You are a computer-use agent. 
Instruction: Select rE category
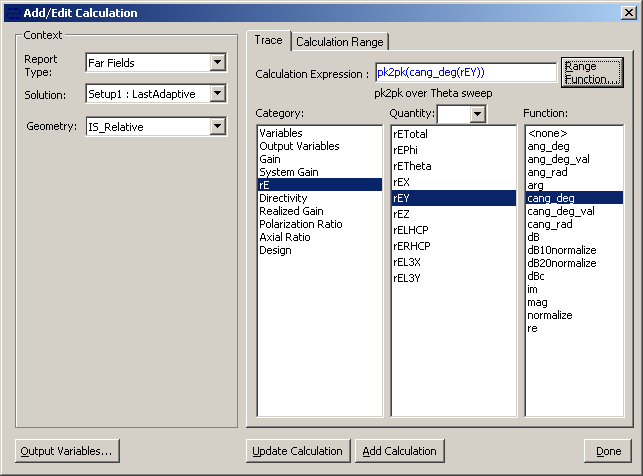320,185
